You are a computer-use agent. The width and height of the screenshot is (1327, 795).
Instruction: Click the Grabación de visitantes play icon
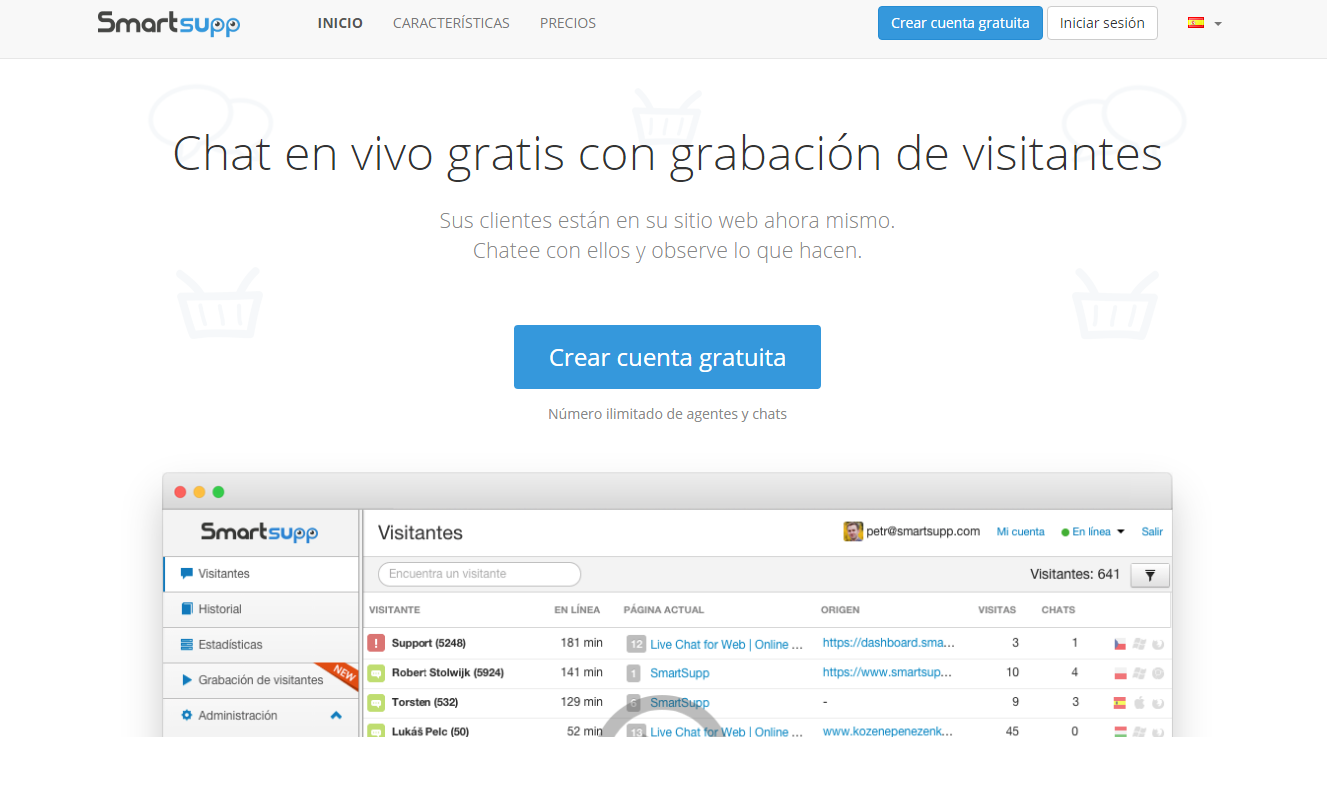(x=186, y=680)
